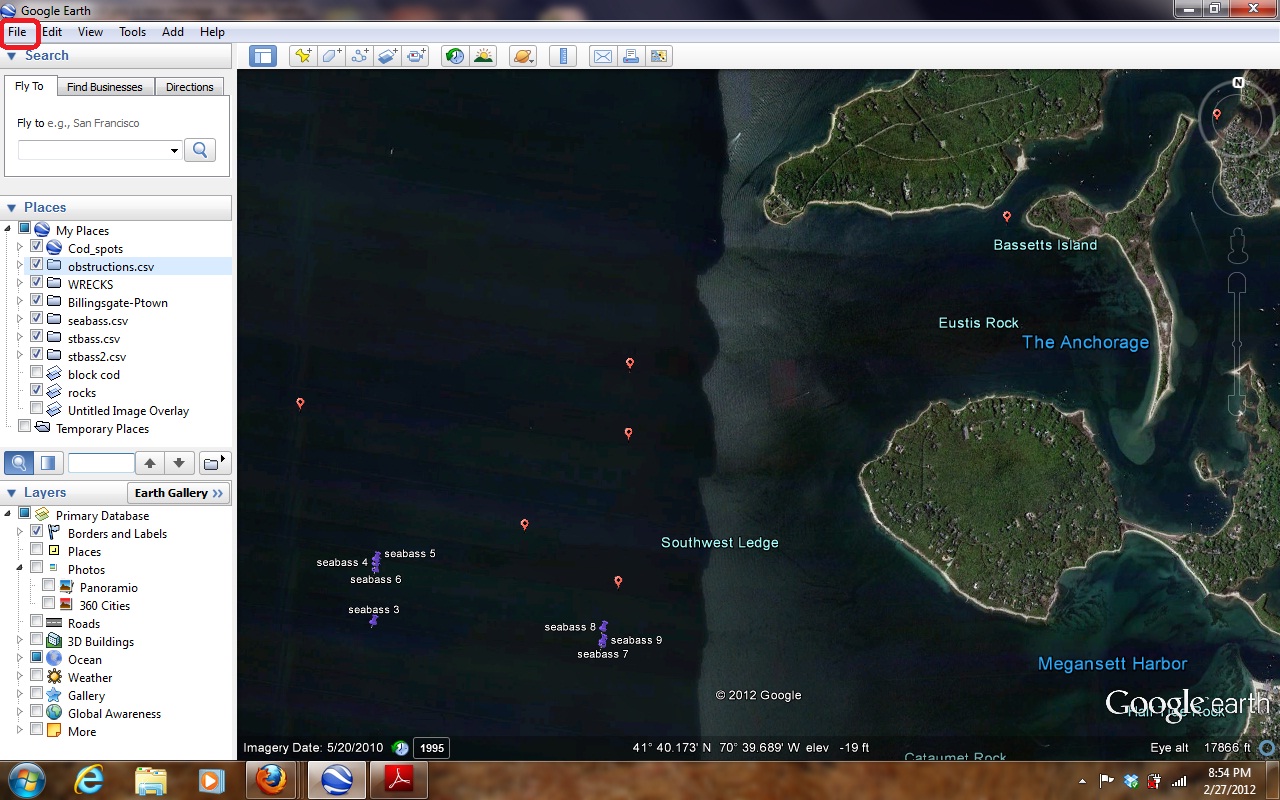
Task: Move selected place up with the up arrow
Action: 150,463
